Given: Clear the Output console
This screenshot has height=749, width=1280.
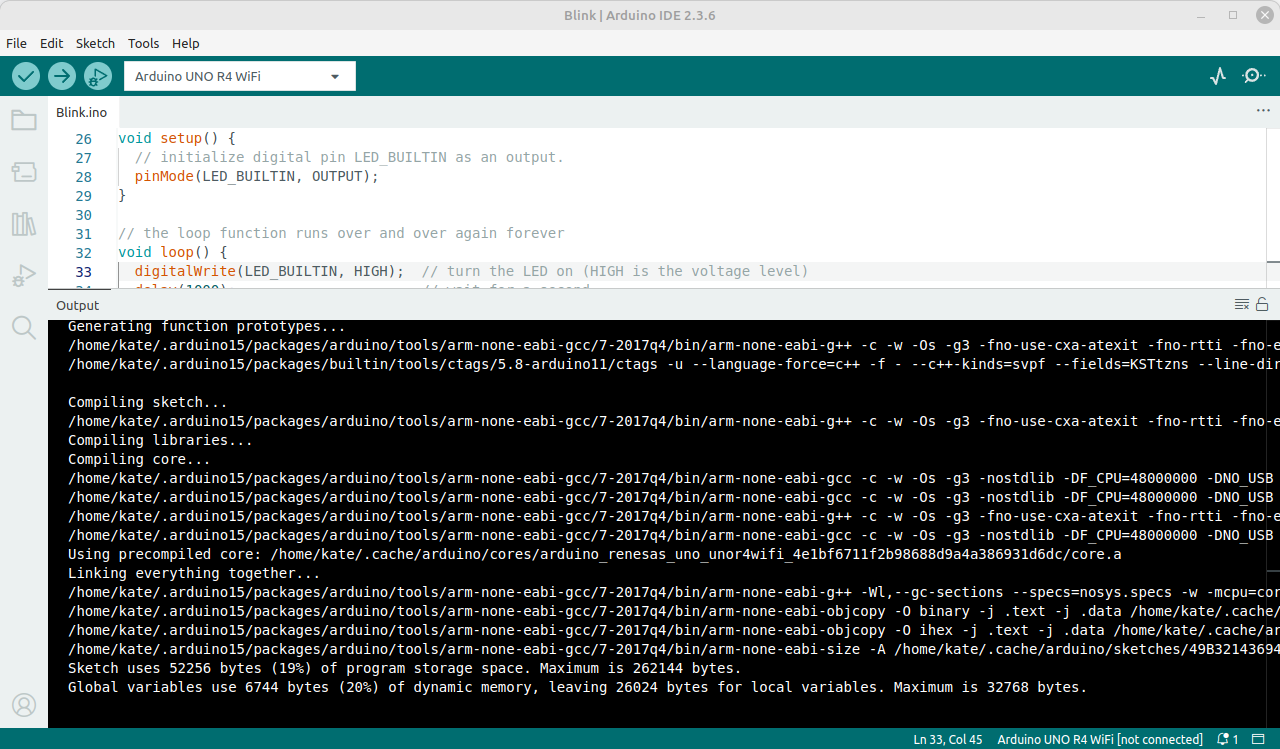Looking at the screenshot, I should click(1241, 304).
